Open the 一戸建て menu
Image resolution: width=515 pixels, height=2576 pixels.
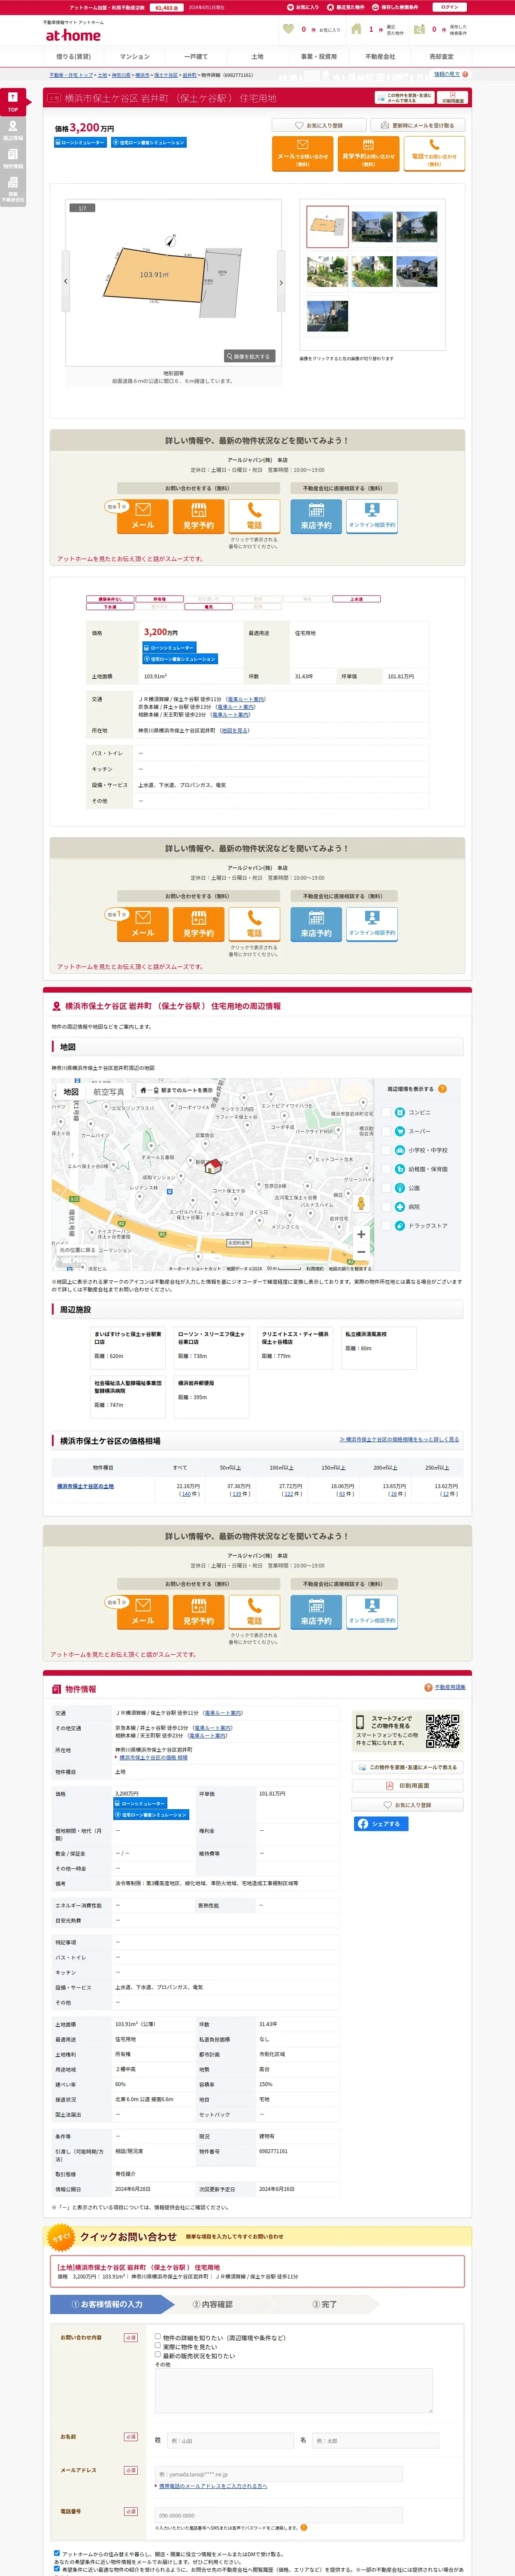196,57
